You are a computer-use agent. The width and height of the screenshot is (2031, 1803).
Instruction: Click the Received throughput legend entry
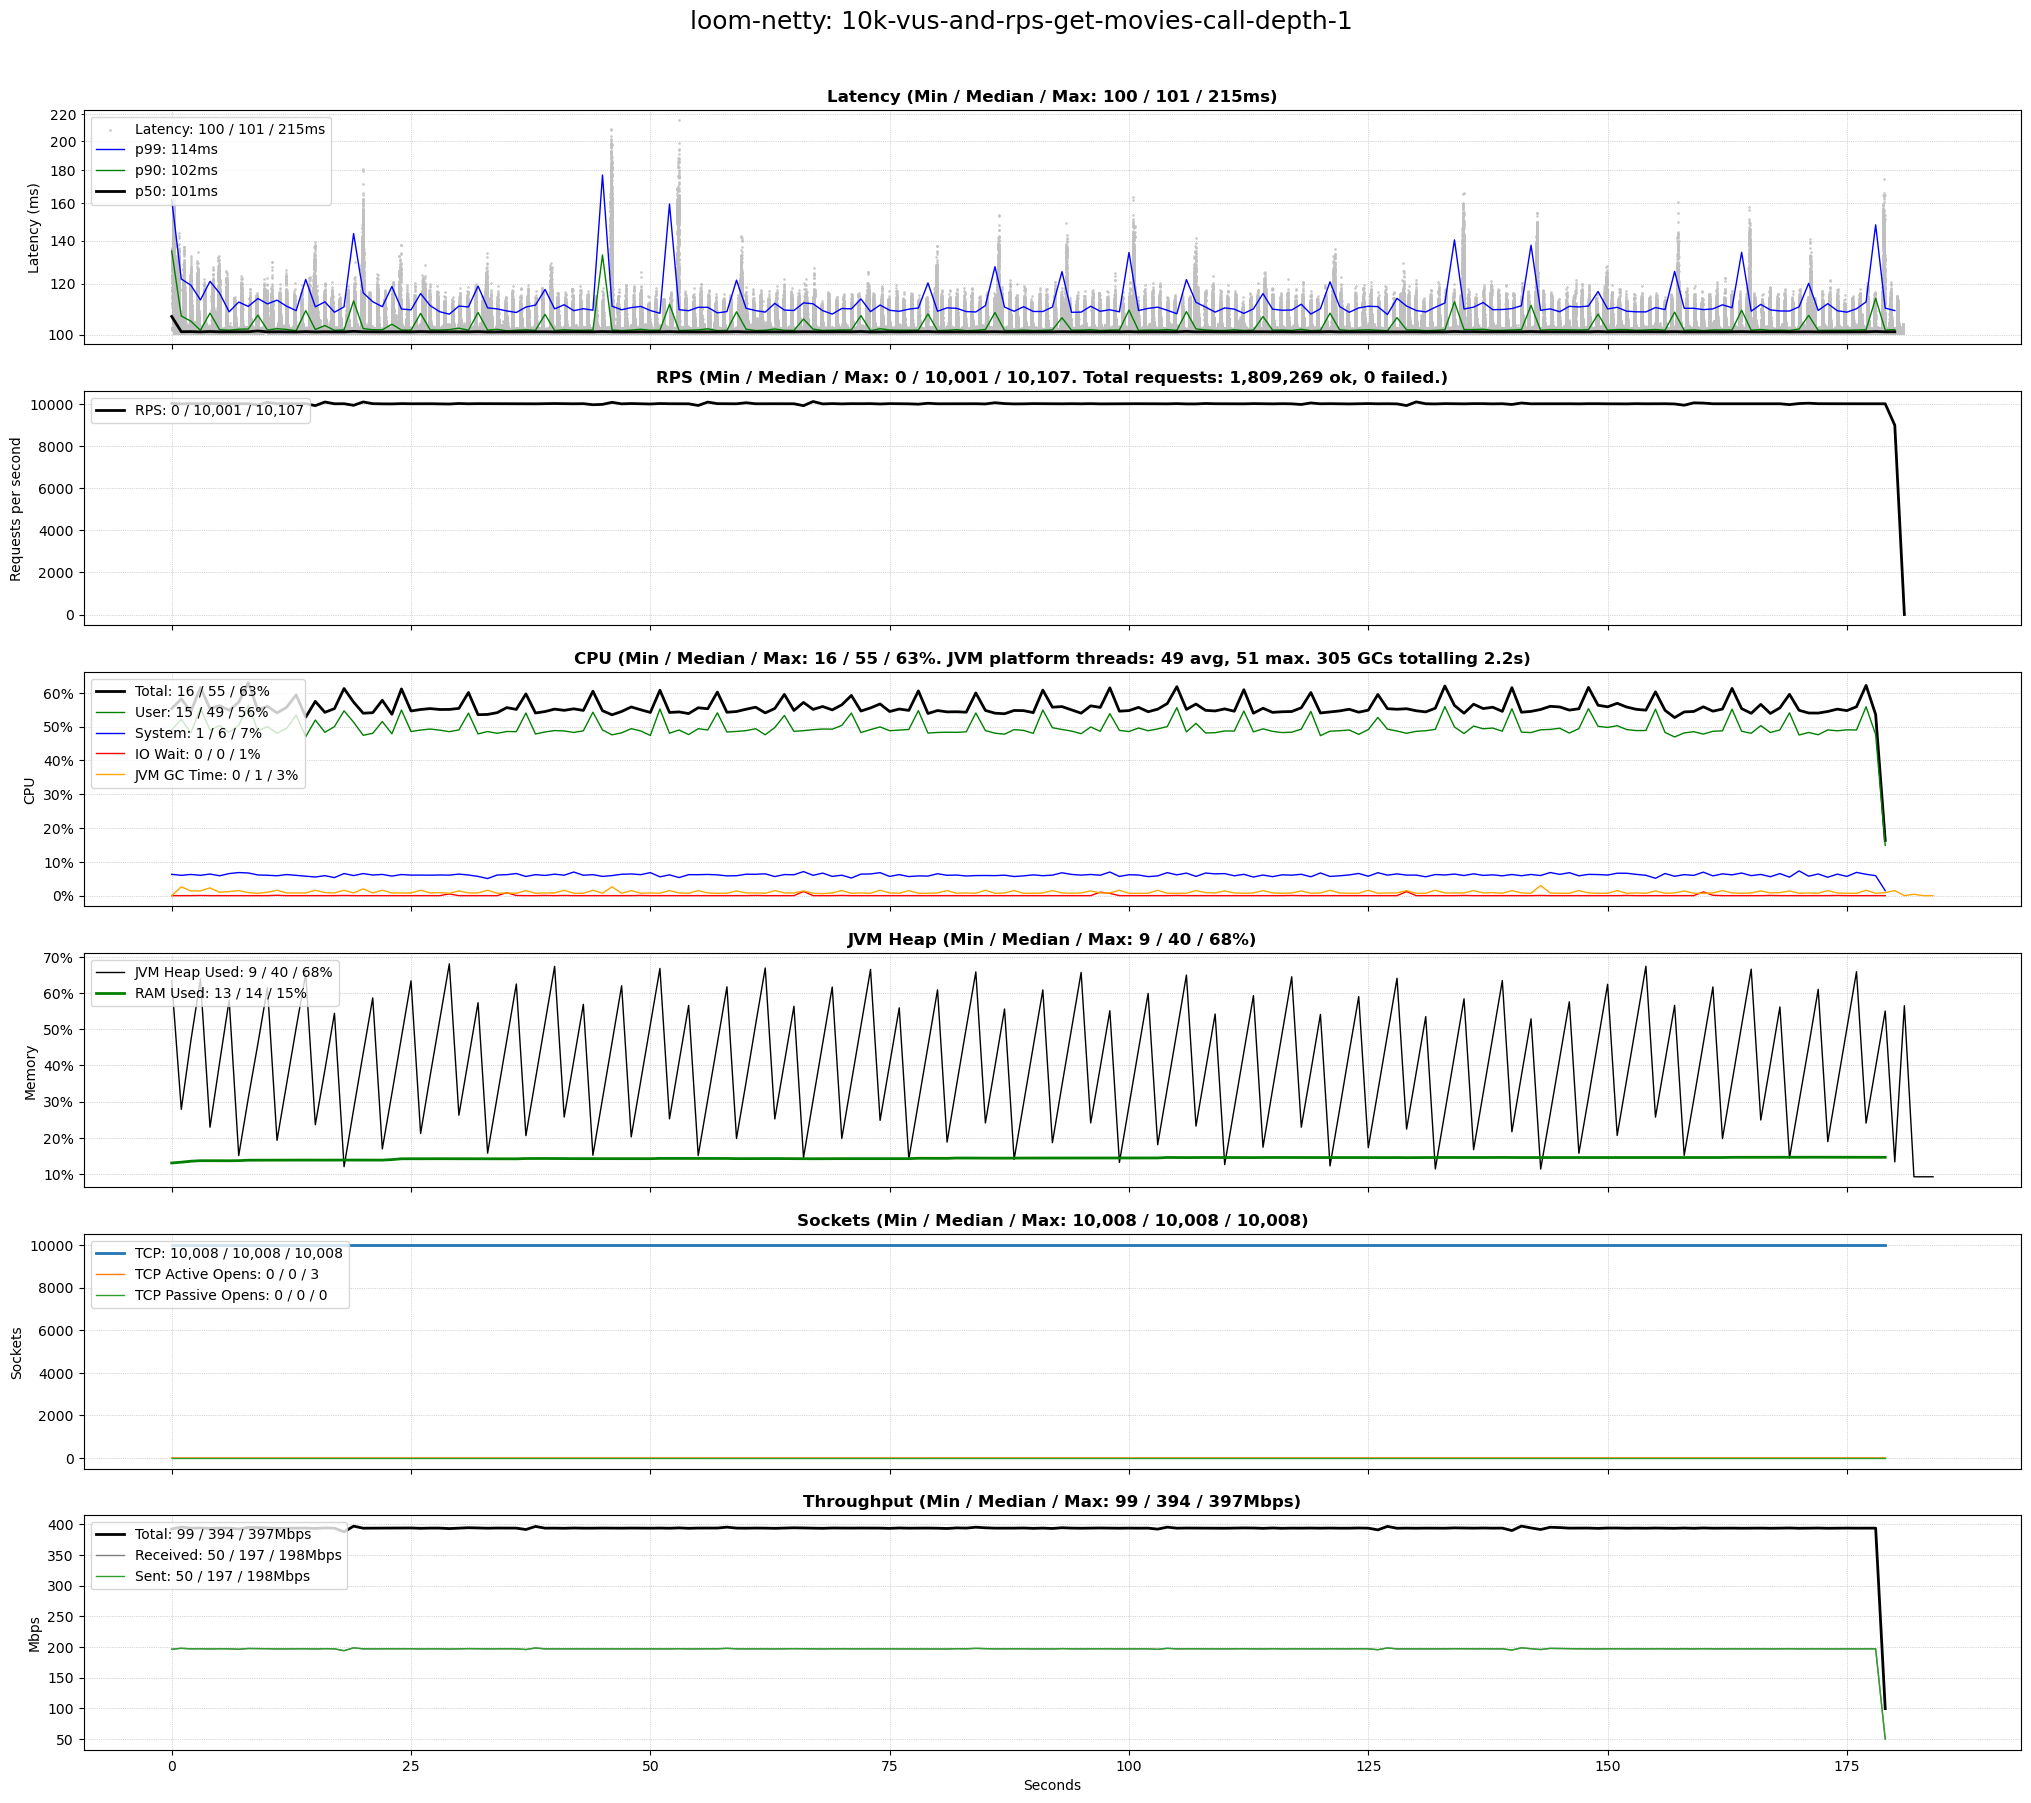coord(238,1556)
